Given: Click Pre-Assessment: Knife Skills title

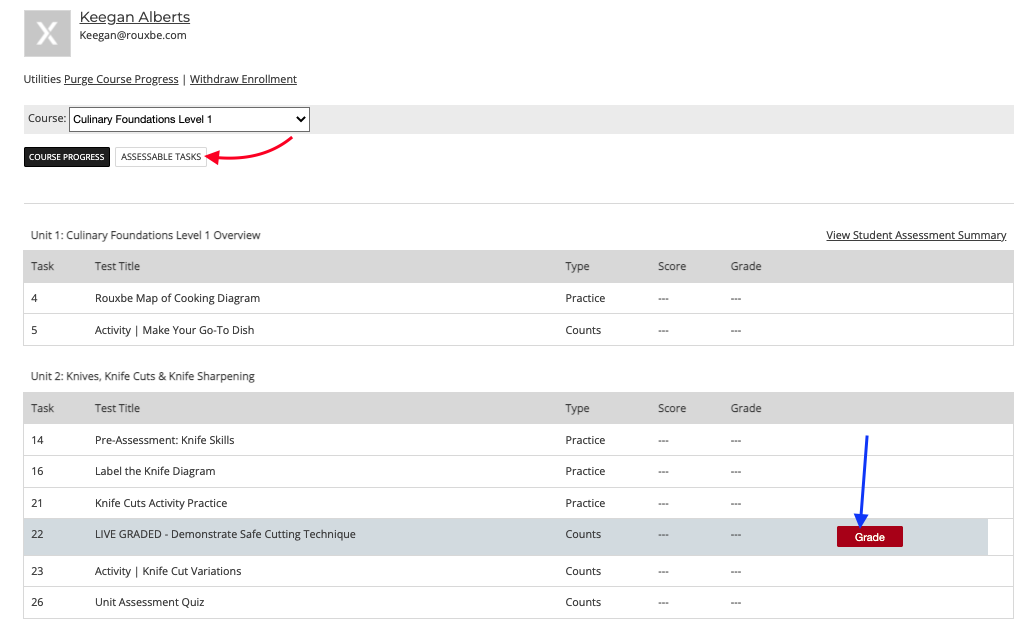Looking at the screenshot, I should click(x=165, y=440).
